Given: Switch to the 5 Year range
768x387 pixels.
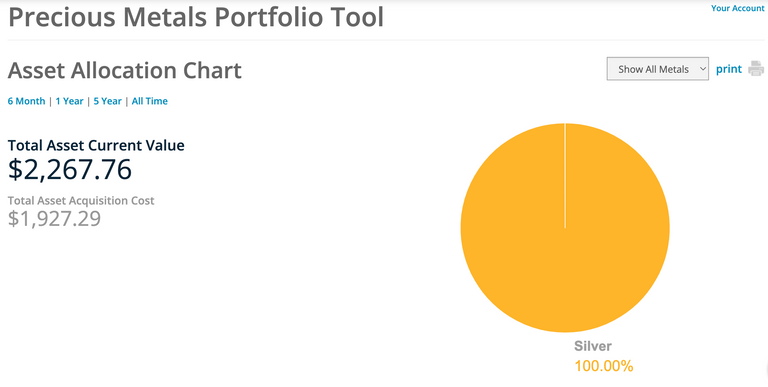Looking at the screenshot, I should (x=107, y=101).
